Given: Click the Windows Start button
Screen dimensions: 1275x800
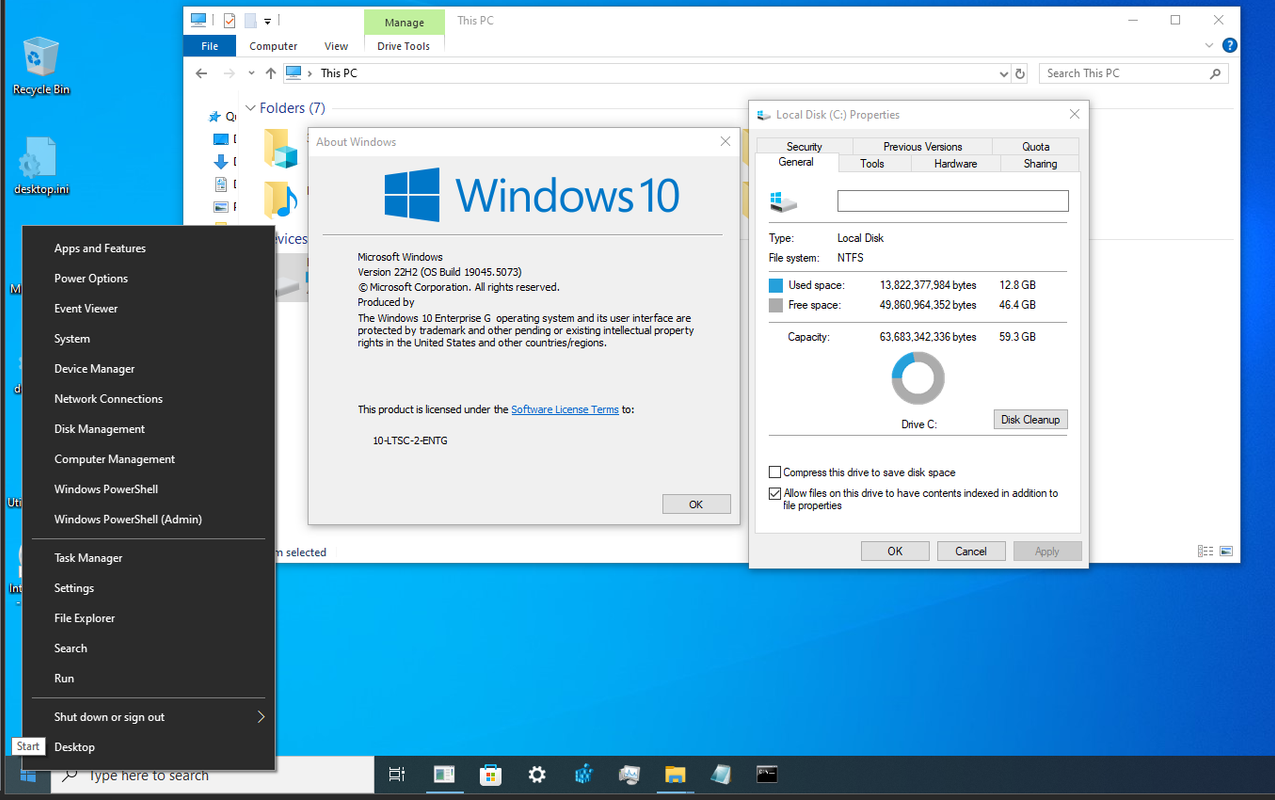Looking at the screenshot, I should coord(28,775).
